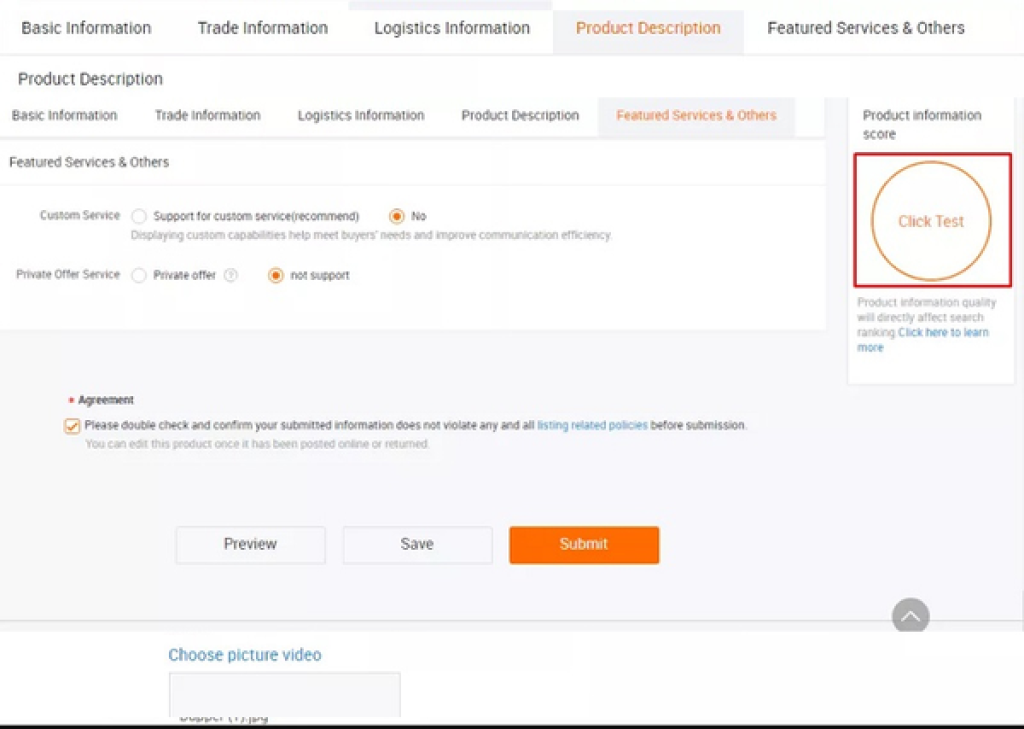1024x729 pixels.
Task: Open top Logistics Information tab
Action: pos(452,28)
